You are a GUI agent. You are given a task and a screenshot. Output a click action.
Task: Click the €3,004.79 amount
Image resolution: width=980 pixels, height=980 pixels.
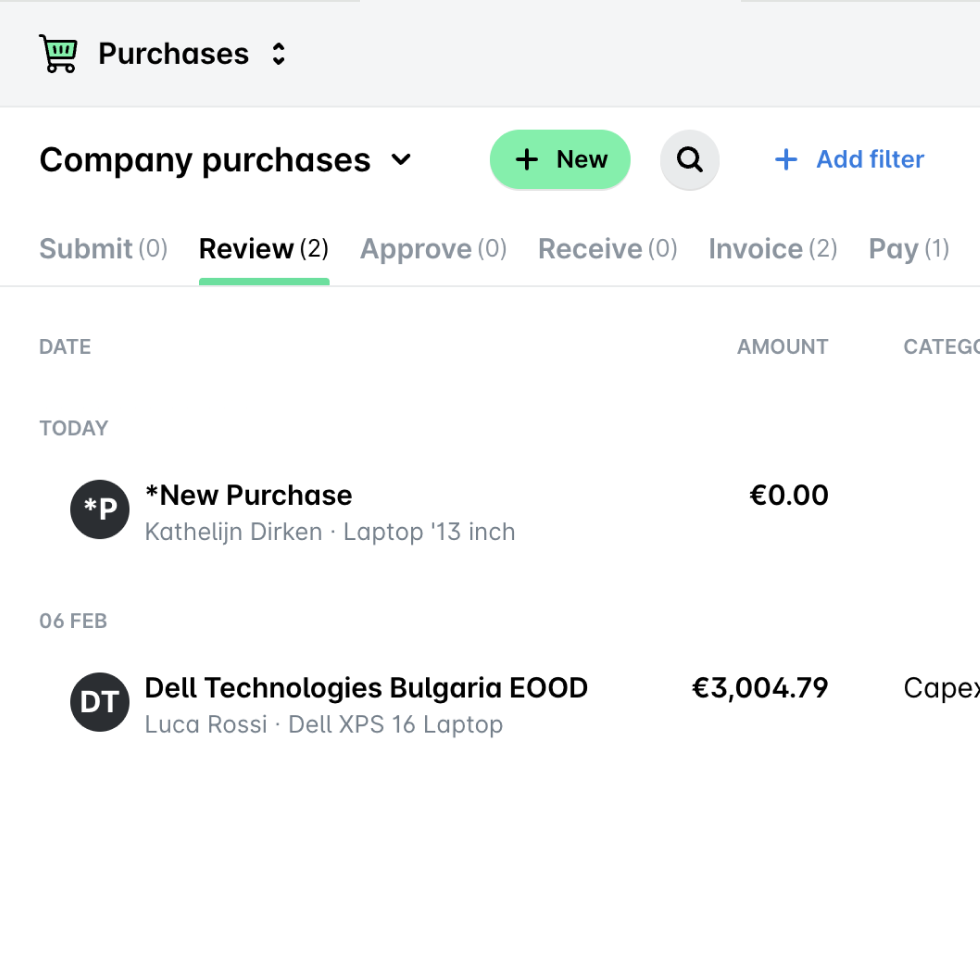[x=760, y=688]
